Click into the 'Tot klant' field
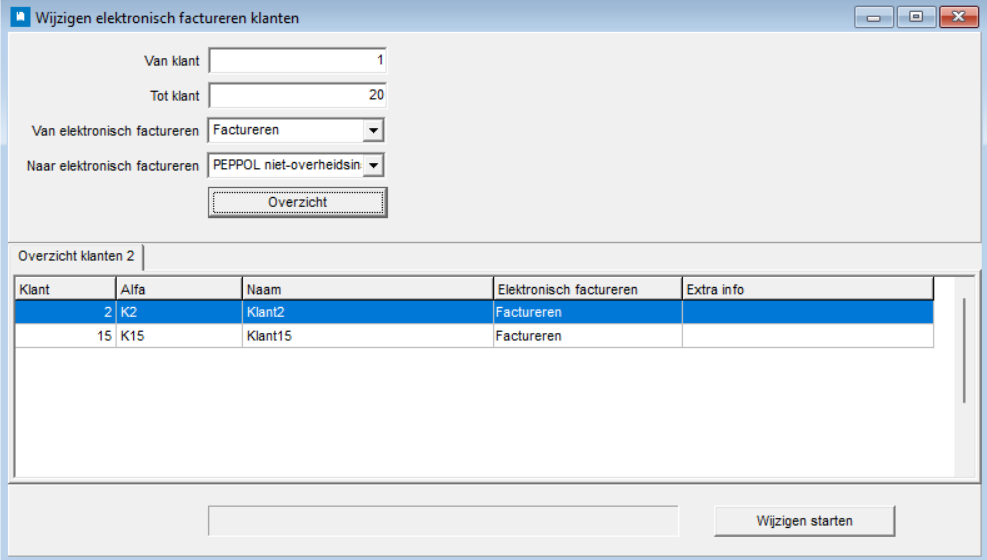Image resolution: width=987 pixels, height=560 pixels. click(x=297, y=96)
